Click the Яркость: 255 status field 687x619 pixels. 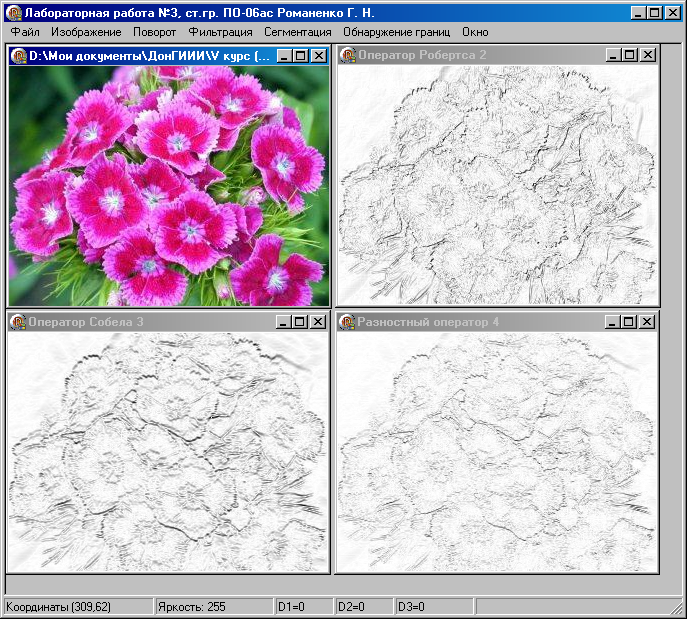[x=214, y=607]
